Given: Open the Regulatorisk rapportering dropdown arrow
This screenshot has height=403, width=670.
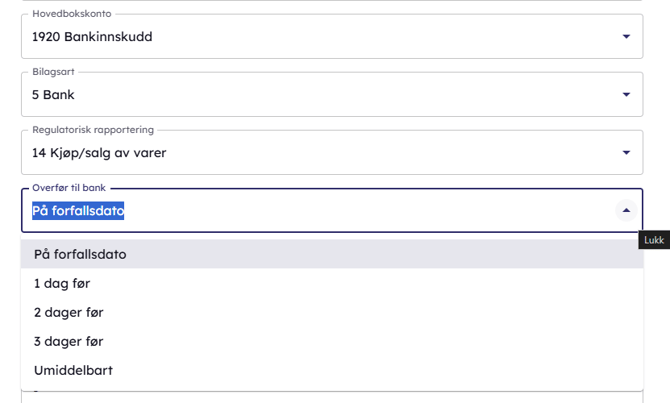Looking at the screenshot, I should pyautogui.click(x=626, y=153).
